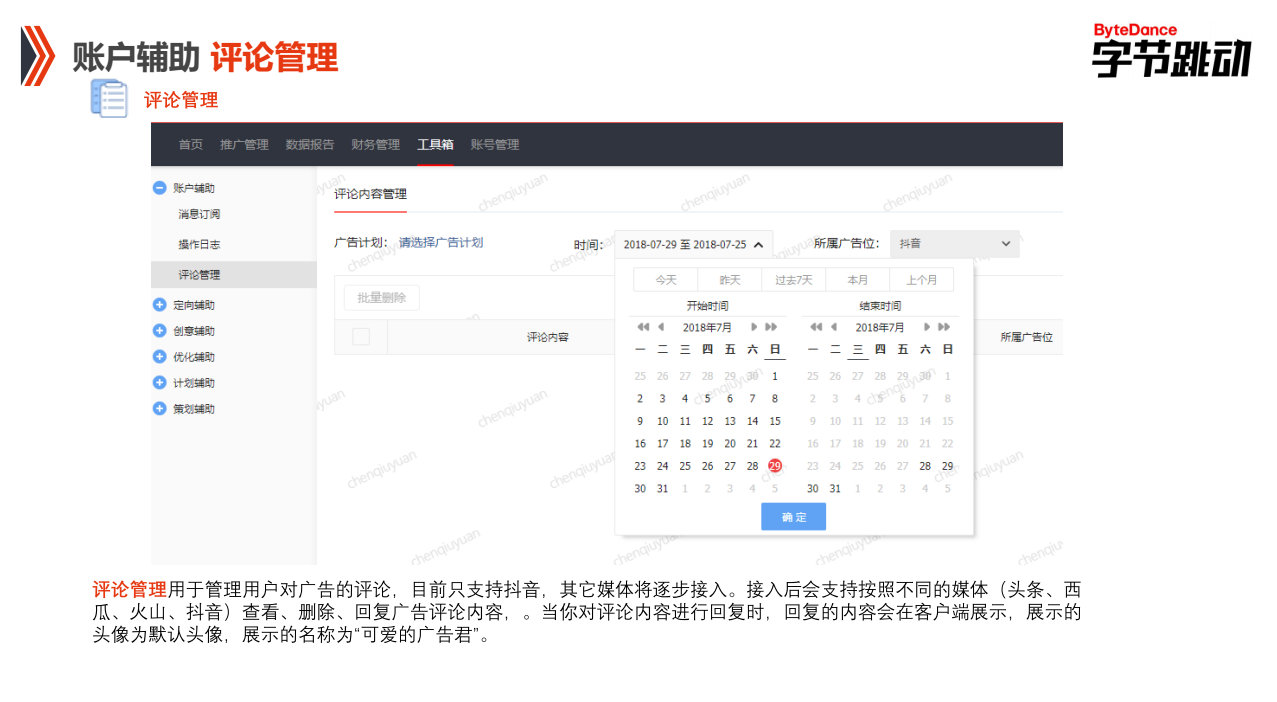Select the 评论内容管理 tab
Image resolution: width=1277 pixels, height=702 pixels.
(369, 194)
